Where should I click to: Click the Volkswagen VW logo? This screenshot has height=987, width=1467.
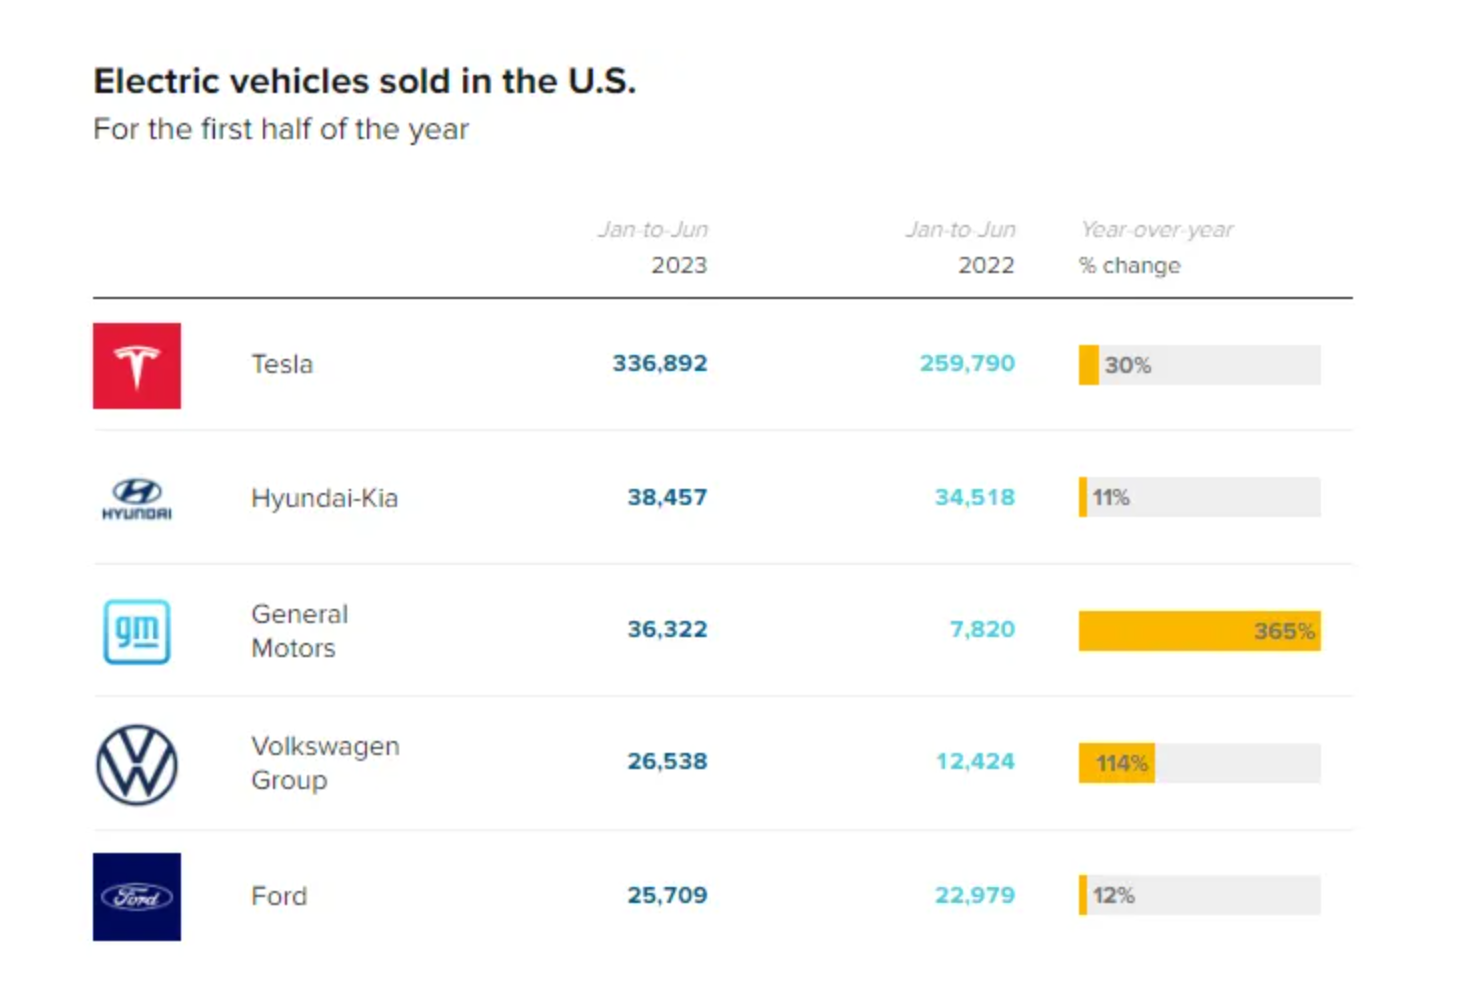point(137,765)
